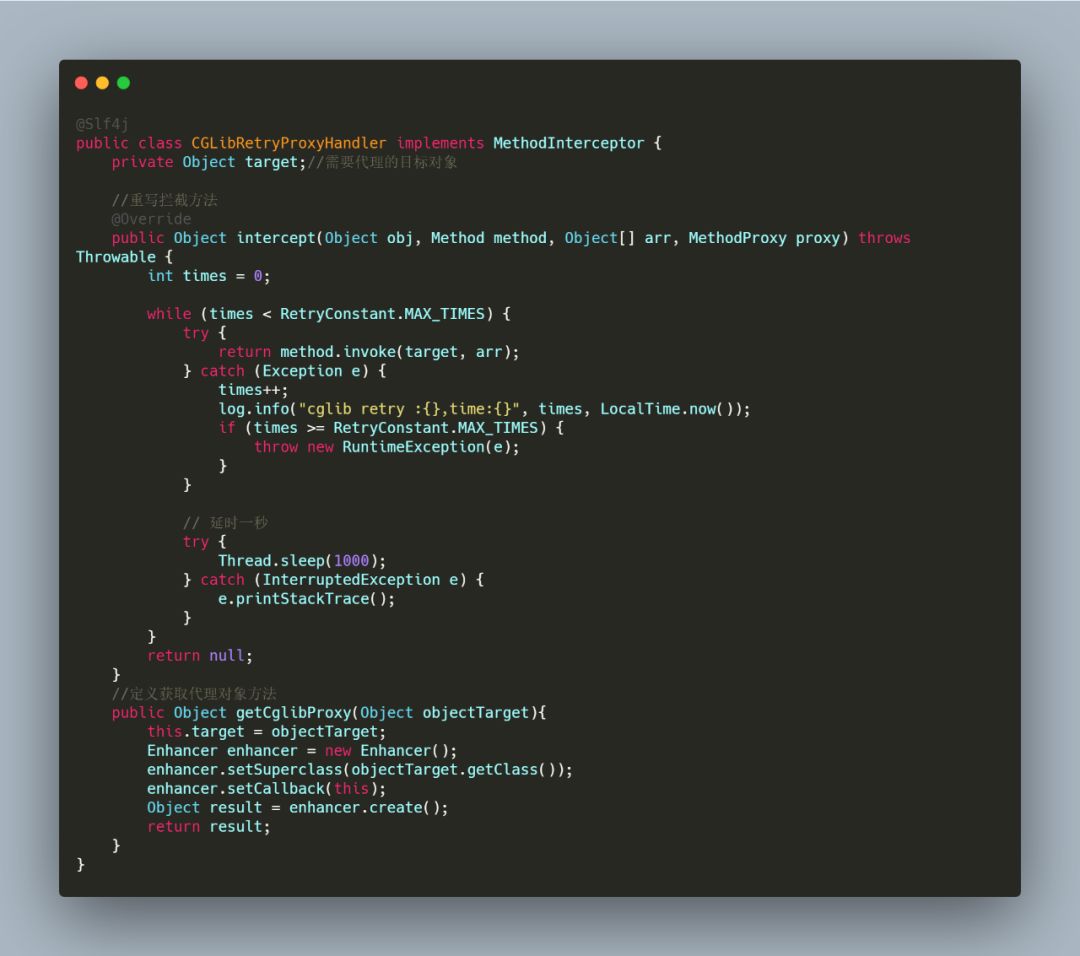Click the 'return result;' statement

point(209,827)
